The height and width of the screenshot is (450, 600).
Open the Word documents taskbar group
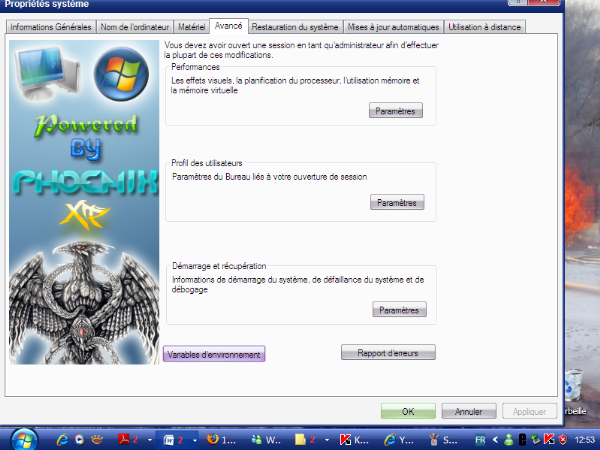174,440
